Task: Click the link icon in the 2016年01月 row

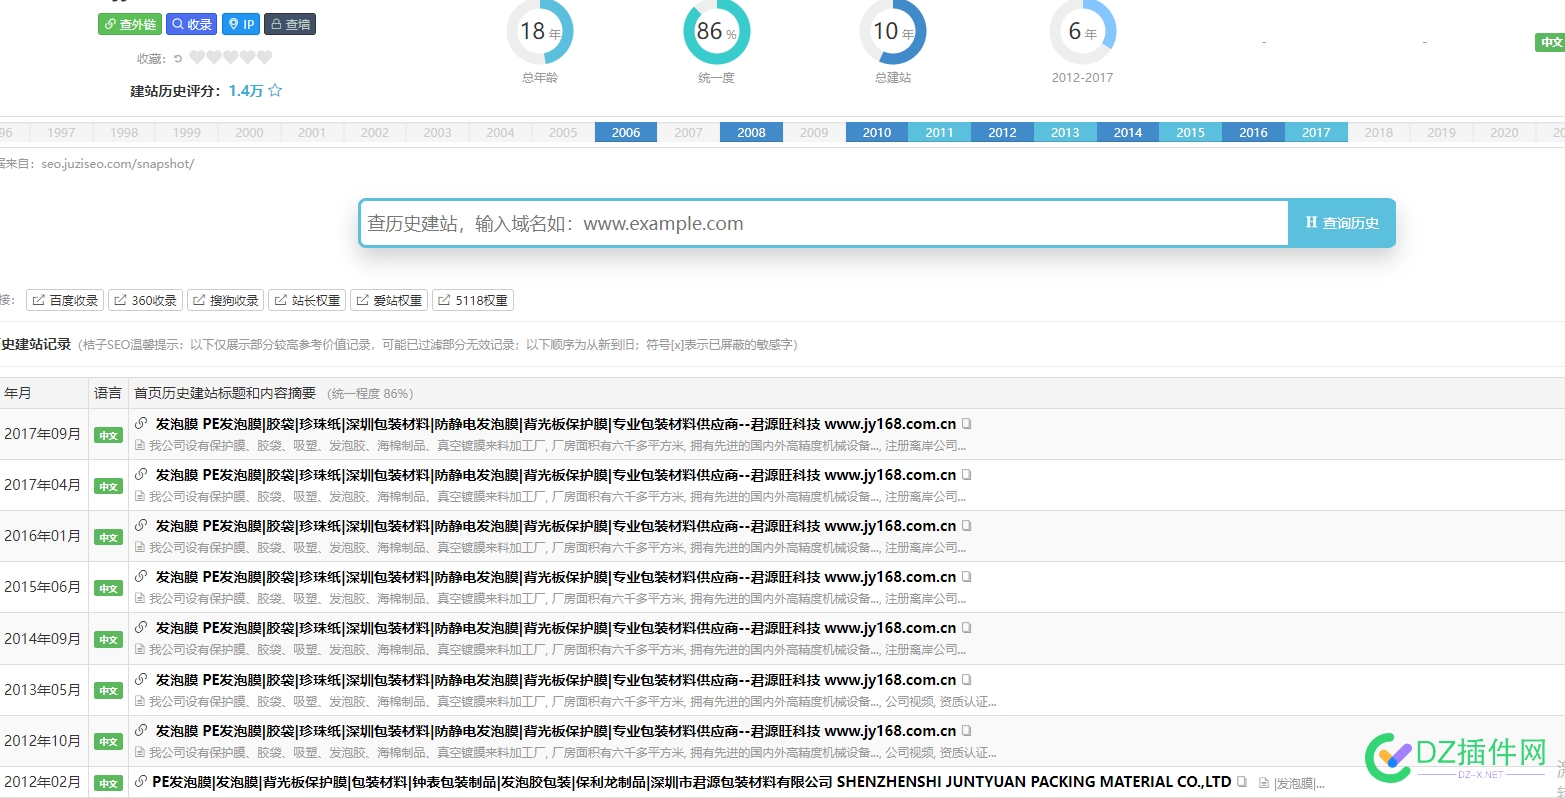Action: [x=141, y=525]
